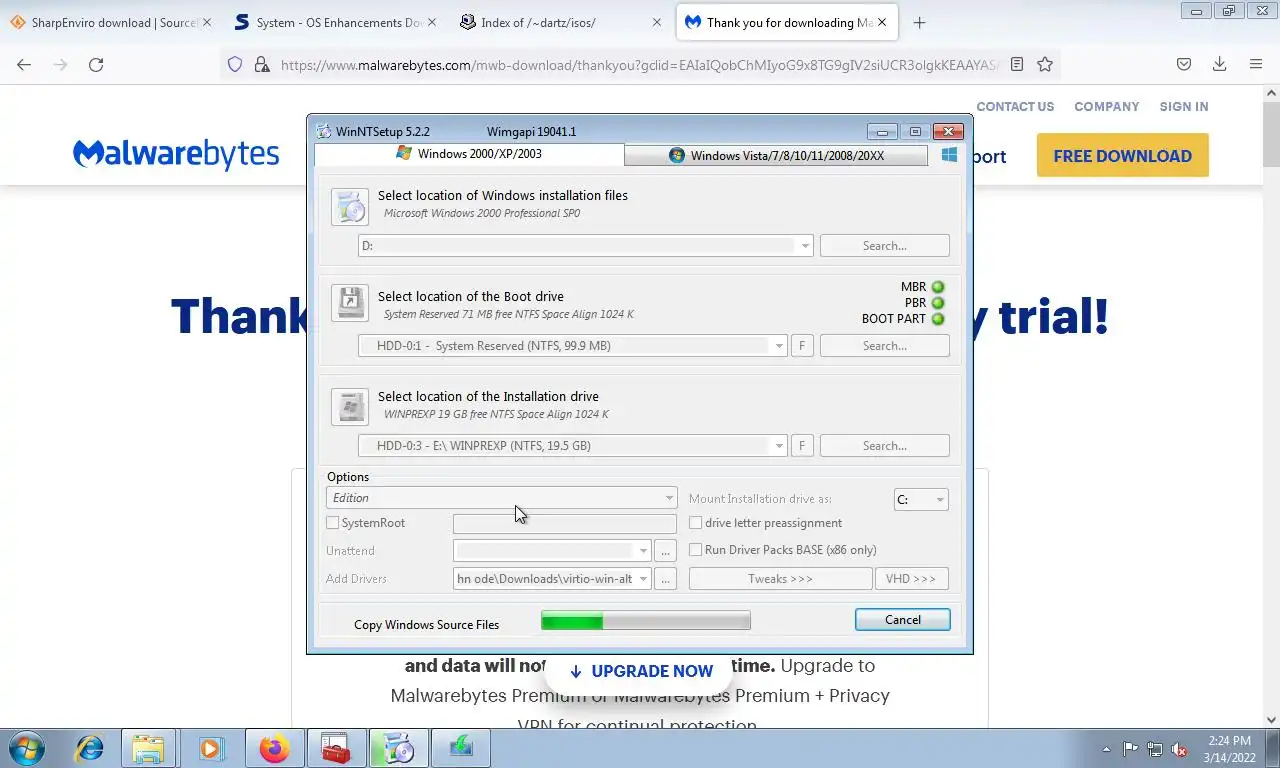Open the red toolbox taskbar app
This screenshot has height=768, width=1280.
coord(336,748)
